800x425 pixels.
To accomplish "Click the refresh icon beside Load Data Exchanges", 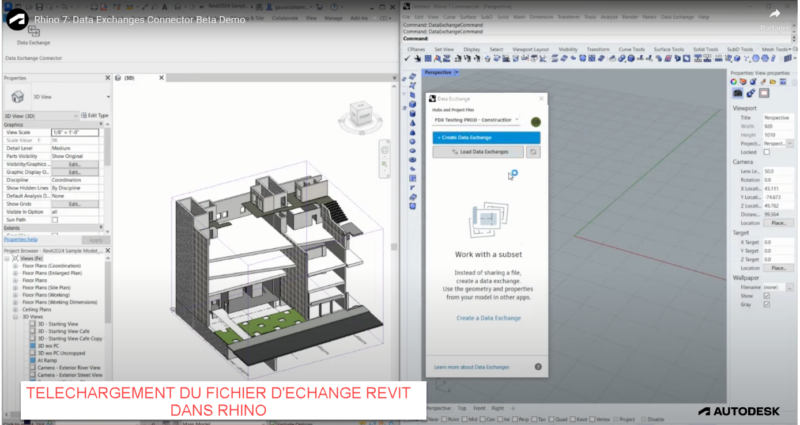I will tap(534, 152).
